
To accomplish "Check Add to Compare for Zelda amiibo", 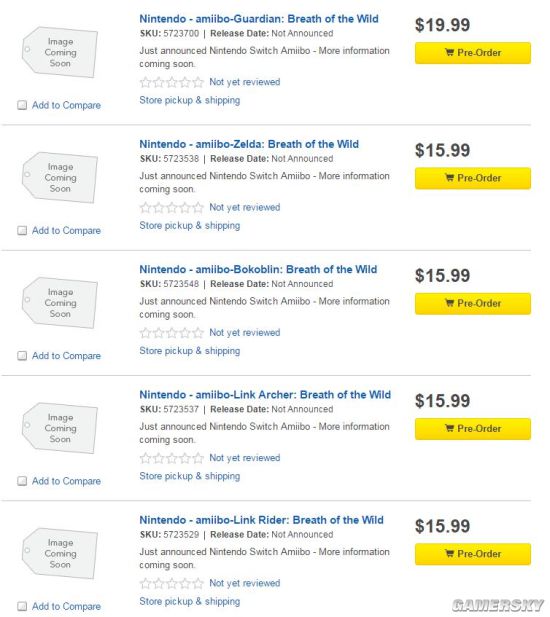I will pos(22,230).
